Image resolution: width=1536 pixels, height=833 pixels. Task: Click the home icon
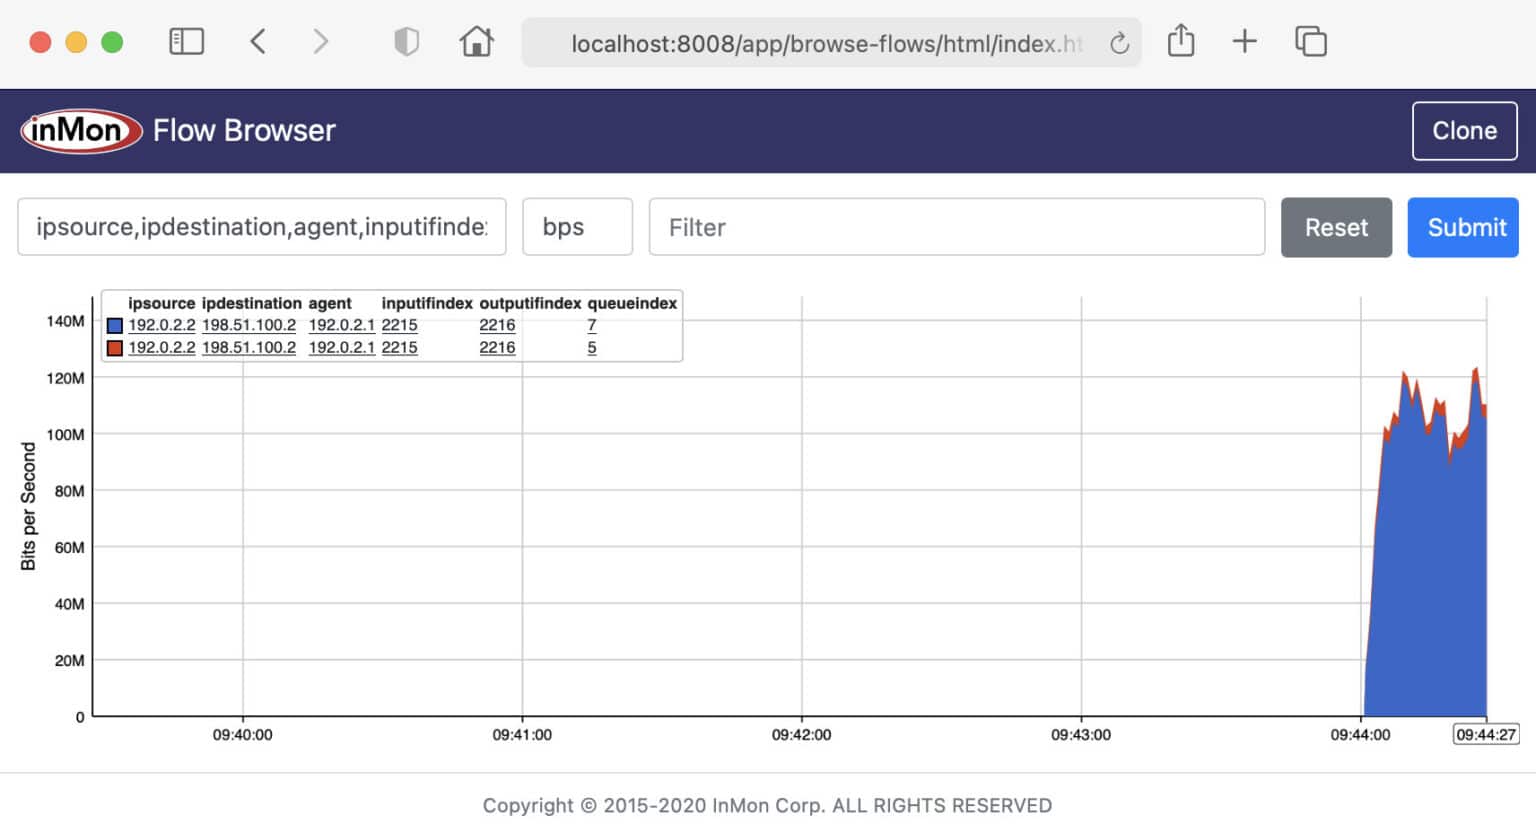477,41
